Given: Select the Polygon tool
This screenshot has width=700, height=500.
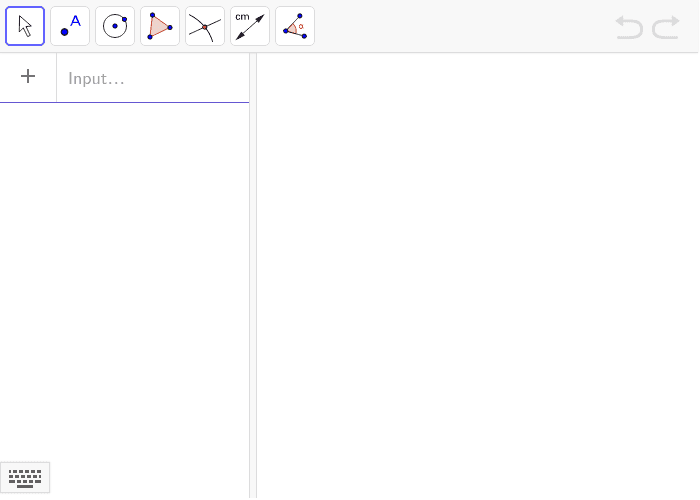Looking at the screenshot, I should [x=160, y=26].
